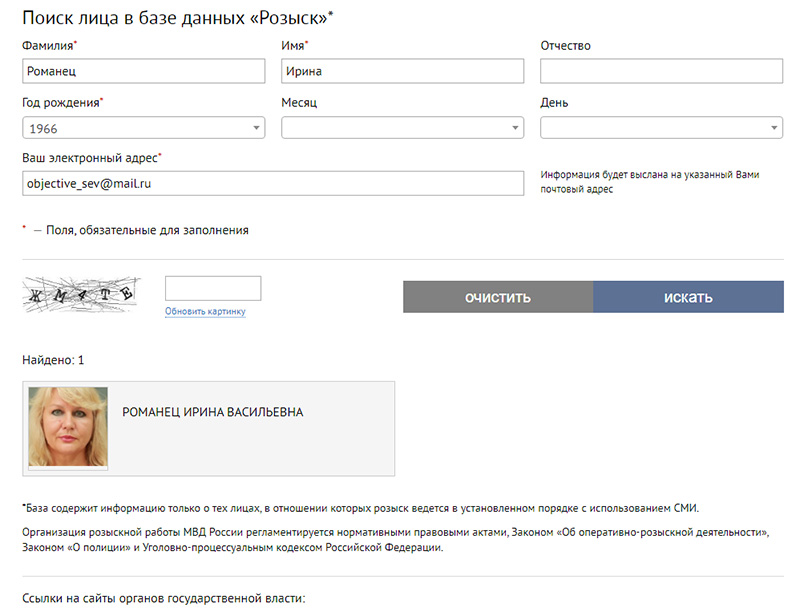The image size is (800, 616).
Task: Click the ИСКАТЬ search button
Action: (x=688, y=297)
